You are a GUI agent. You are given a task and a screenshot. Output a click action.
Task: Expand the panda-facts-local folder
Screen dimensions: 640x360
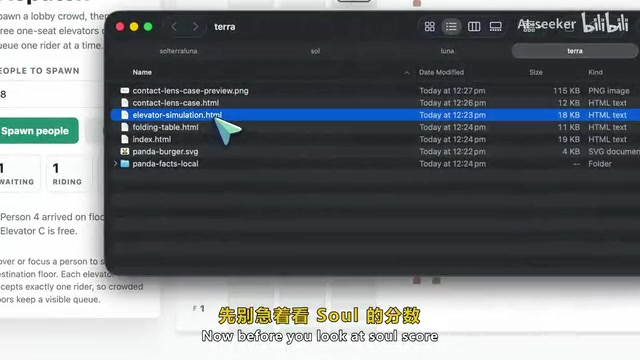coord(116,163)
